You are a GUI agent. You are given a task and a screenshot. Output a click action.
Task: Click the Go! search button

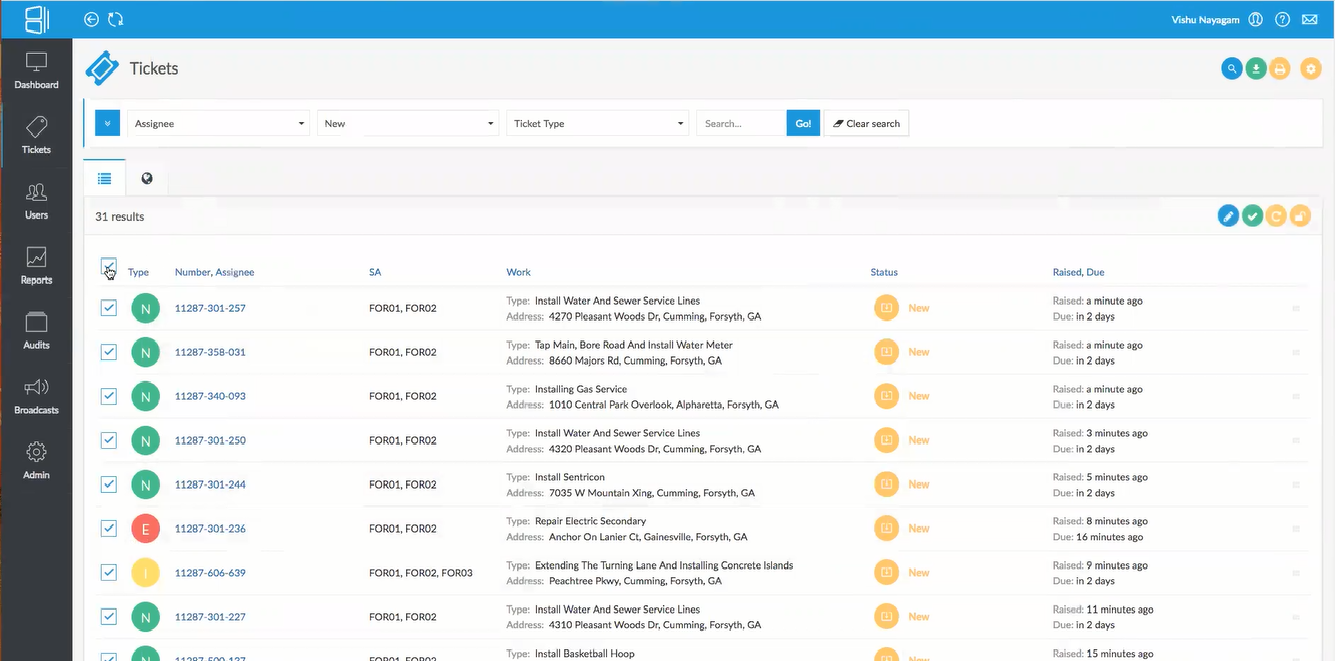point(803,123)
